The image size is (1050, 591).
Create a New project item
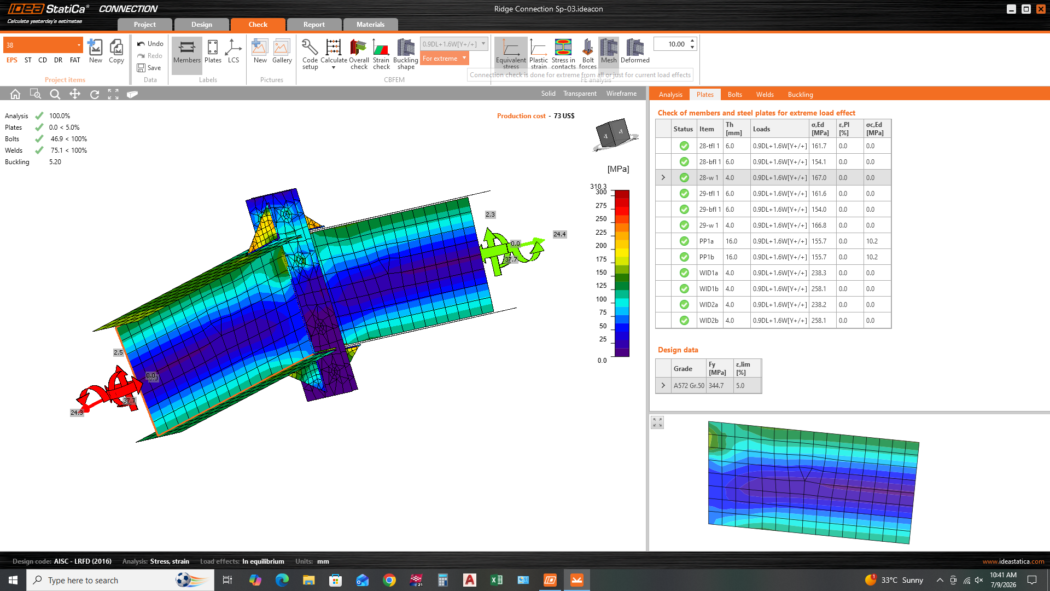(x=96, y=52)
